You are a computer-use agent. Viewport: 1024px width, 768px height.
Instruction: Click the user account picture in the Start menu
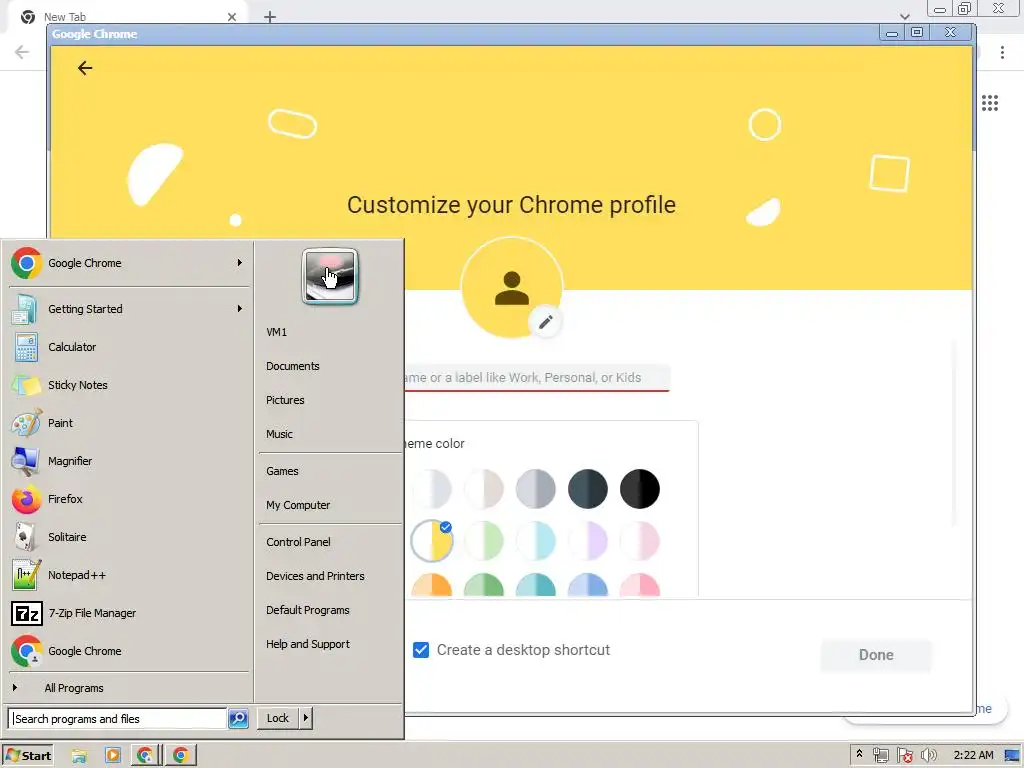coord(330,276)
